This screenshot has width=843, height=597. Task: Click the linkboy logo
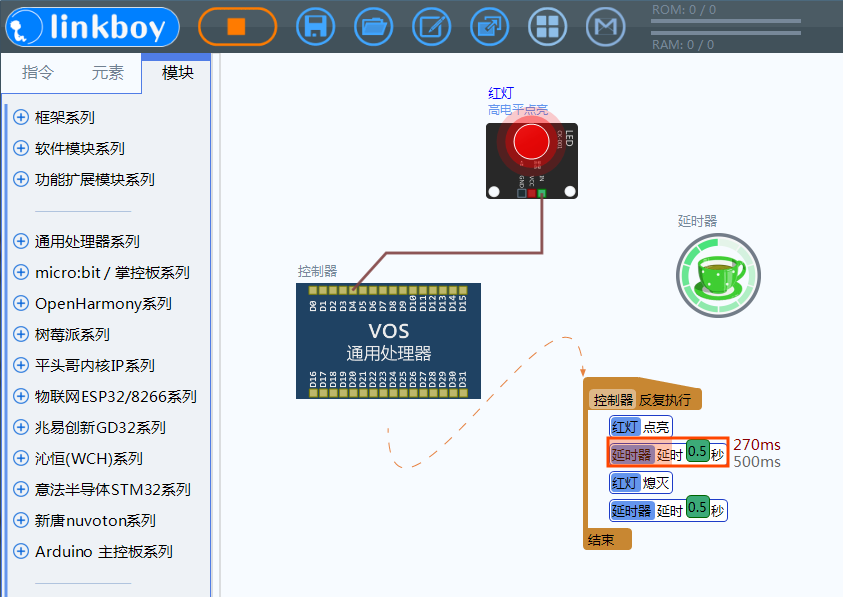92,27
